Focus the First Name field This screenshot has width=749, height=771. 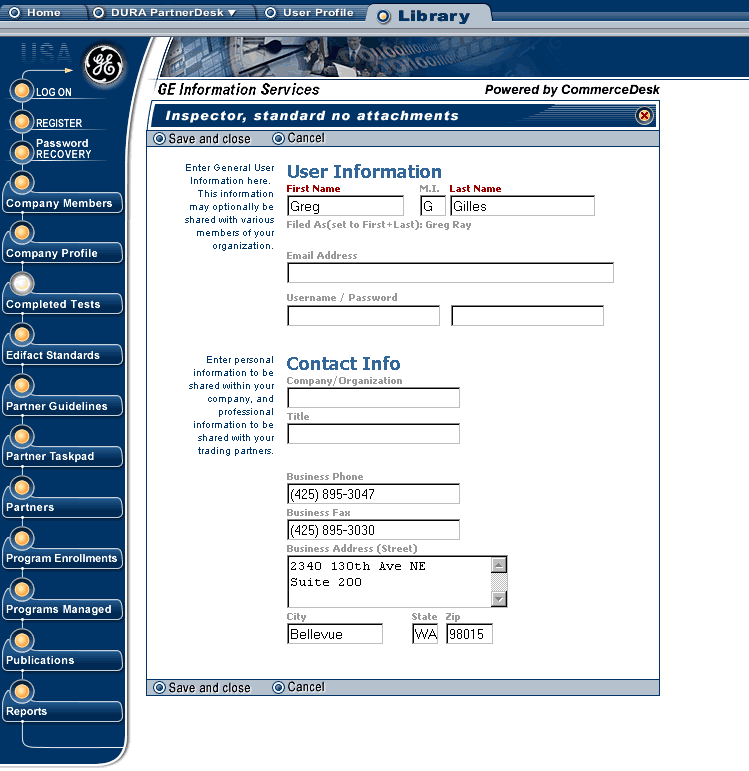[345, 206]
